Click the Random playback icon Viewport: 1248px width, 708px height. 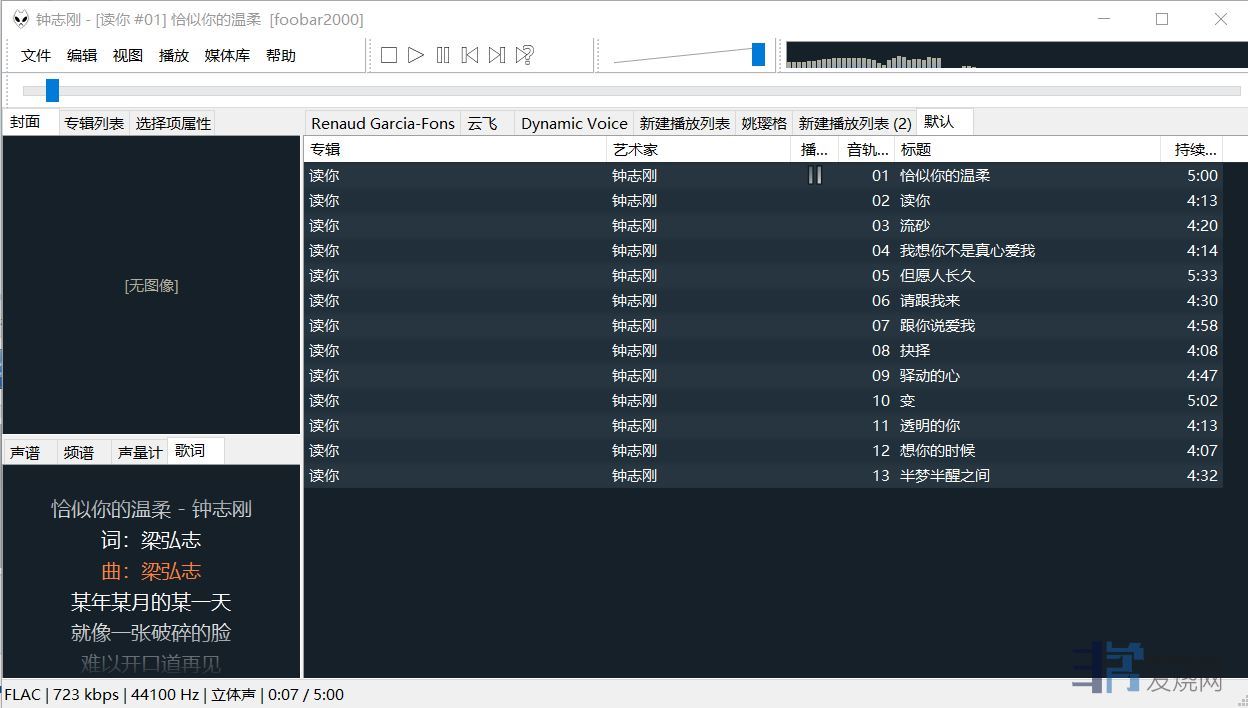[x=524, y=55]
